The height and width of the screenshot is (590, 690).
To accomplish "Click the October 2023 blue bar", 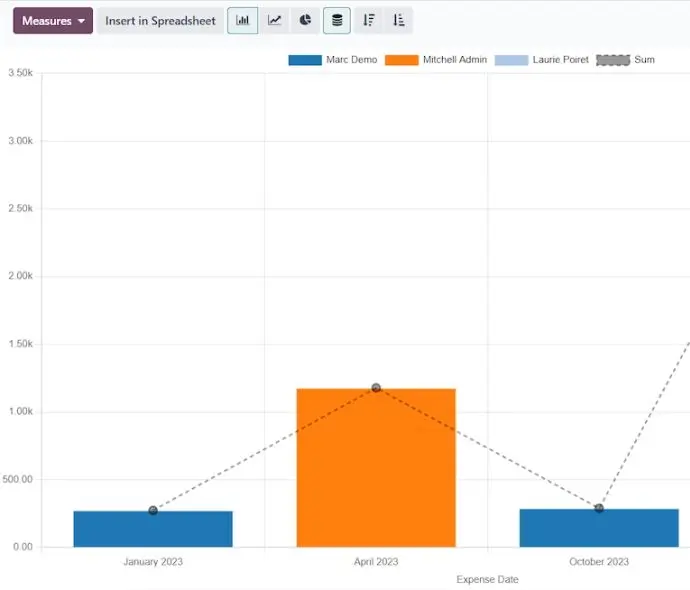I will [x=599, y=528].
